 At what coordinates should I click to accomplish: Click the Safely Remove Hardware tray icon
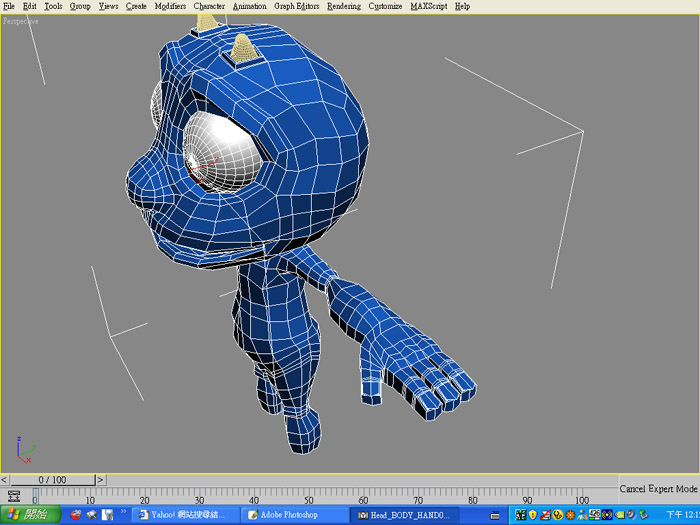point(643,515)
